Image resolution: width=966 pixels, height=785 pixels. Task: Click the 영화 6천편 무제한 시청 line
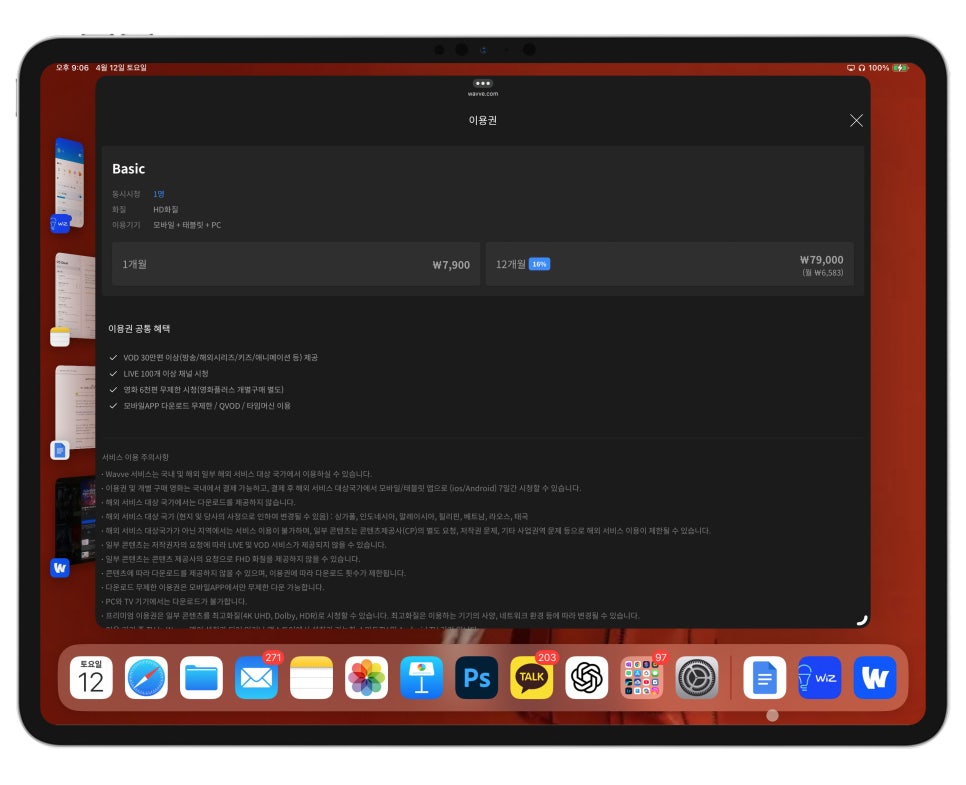(203, 389)
